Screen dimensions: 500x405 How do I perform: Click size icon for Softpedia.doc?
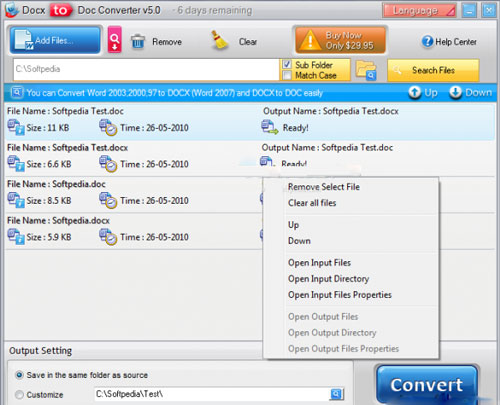click(16, 200)
